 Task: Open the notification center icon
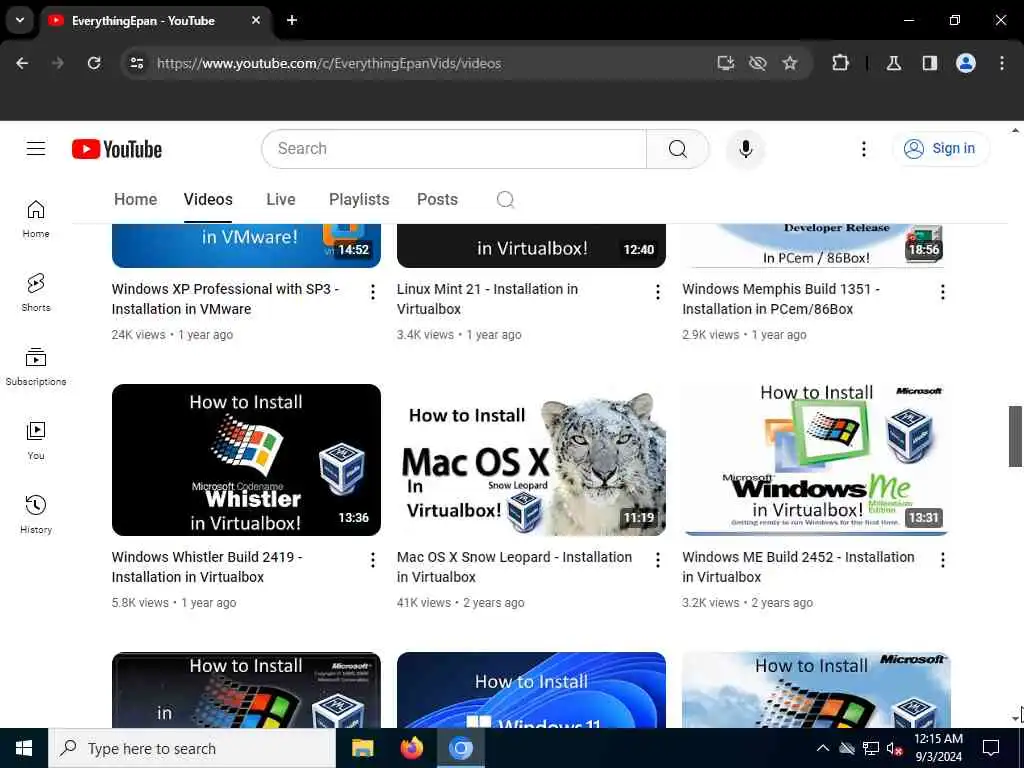[x=991, y=748]
